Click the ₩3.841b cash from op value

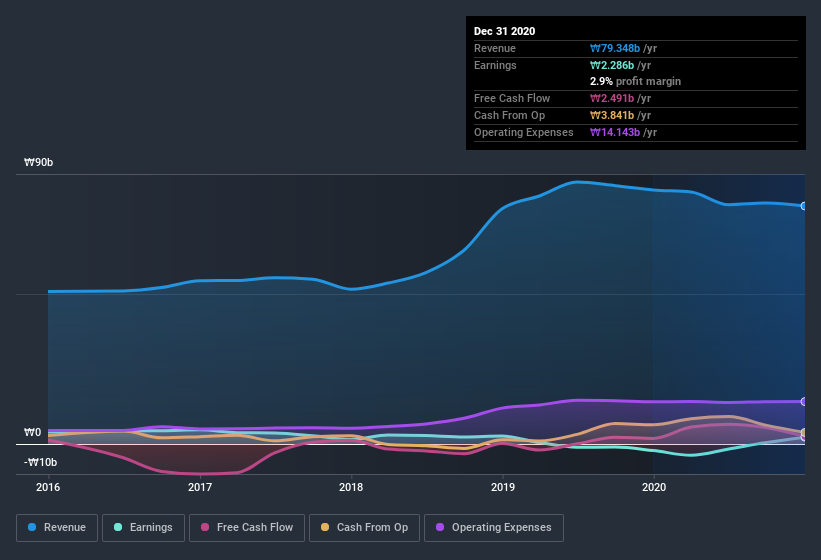(x=612, y=115)
